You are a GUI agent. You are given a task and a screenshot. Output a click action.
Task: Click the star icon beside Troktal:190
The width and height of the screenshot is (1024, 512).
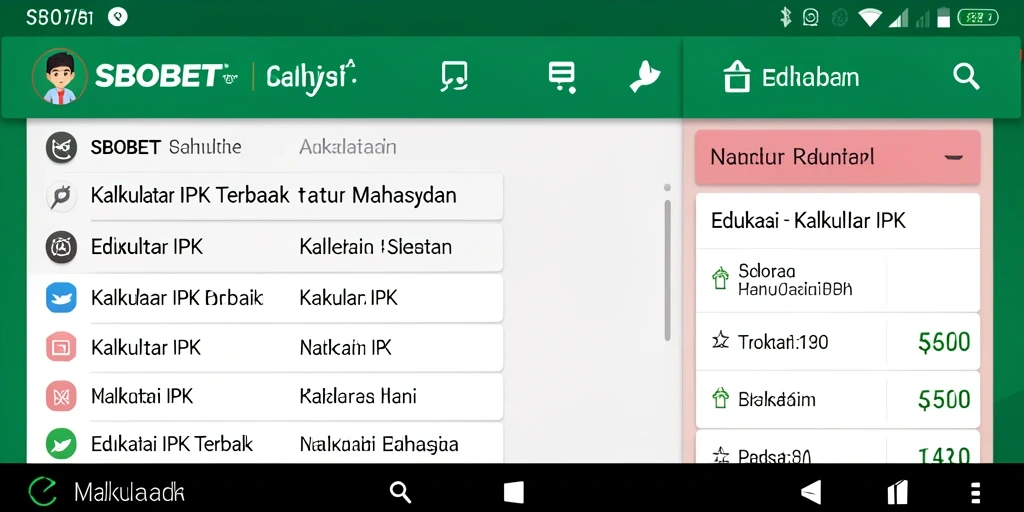[720, 340]
